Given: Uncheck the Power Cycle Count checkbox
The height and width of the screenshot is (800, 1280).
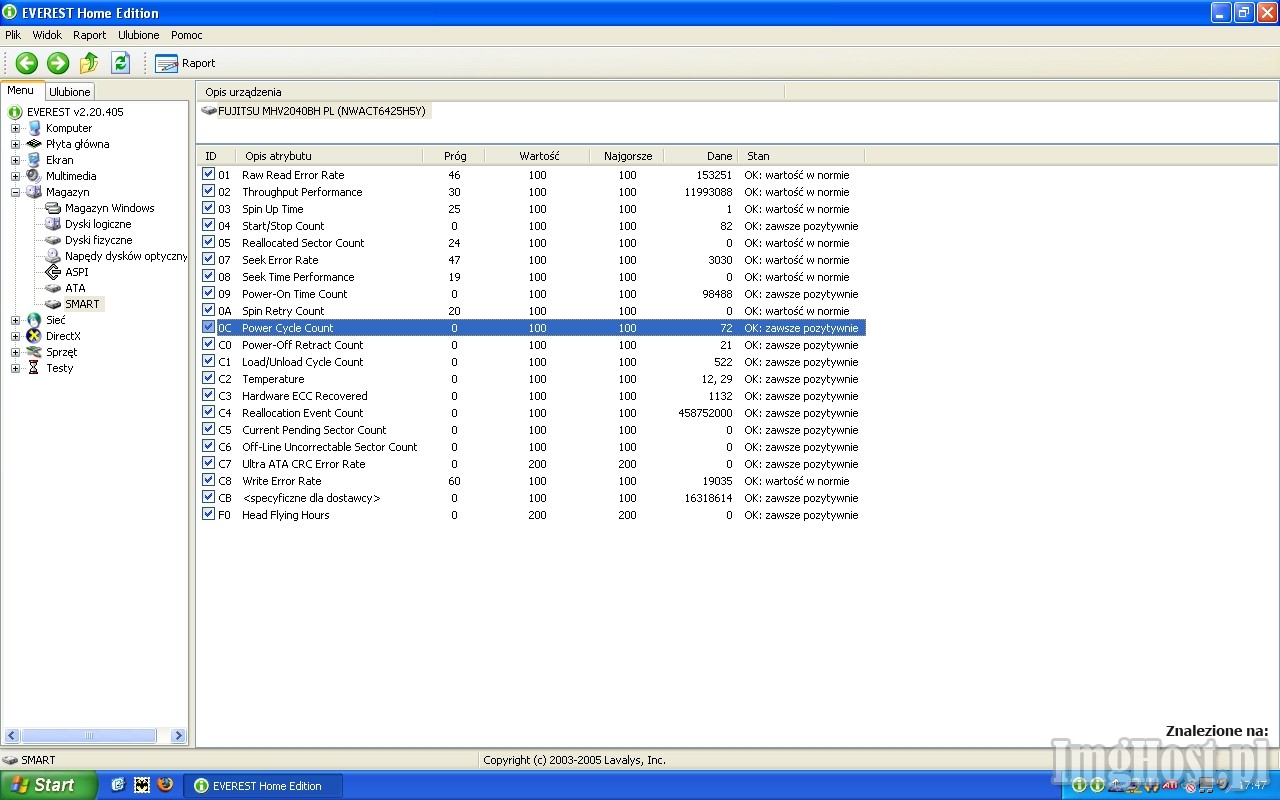Looking at the screenshot, I should point(208,327).
